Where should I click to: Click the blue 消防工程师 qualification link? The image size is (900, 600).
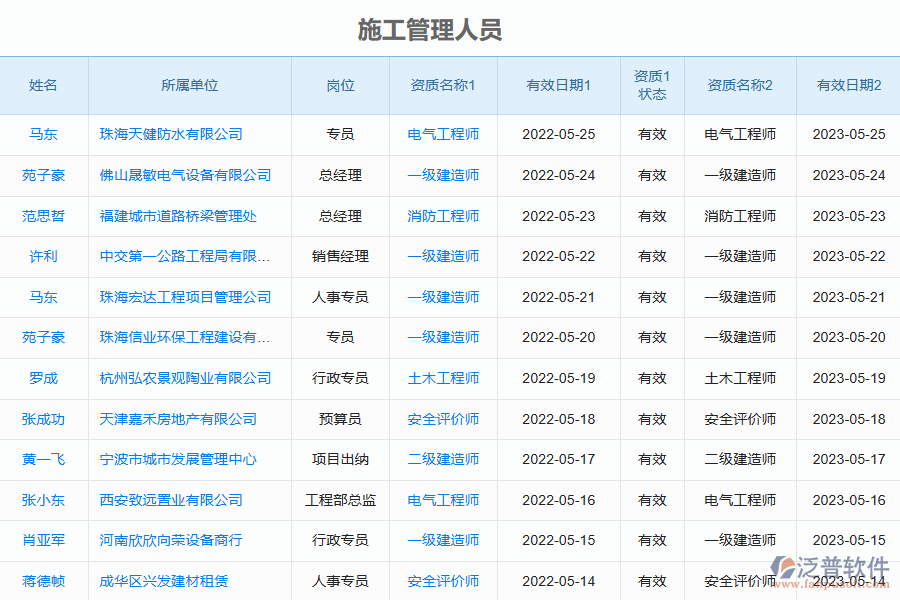(x=443, y=216)
